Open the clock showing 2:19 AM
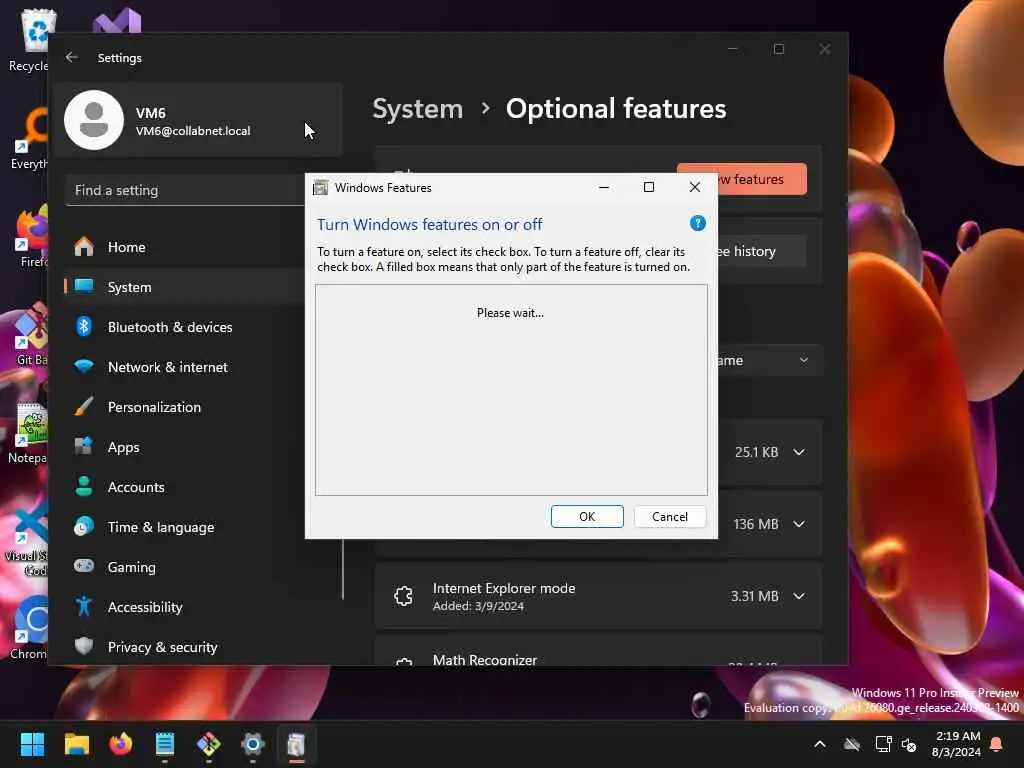The image size is (1024, 768). (957, 744)
